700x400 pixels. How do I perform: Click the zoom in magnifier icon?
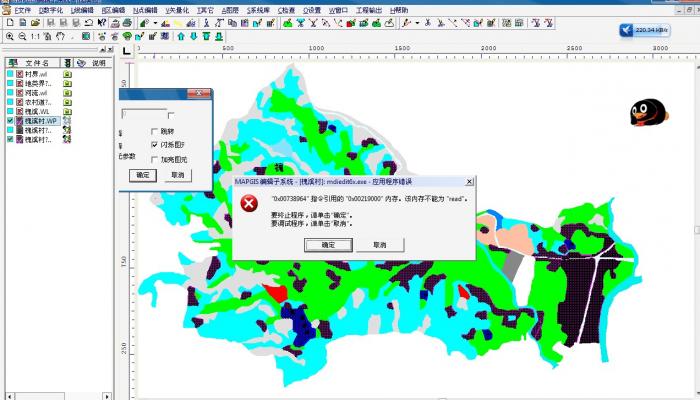tap(9, 37)
